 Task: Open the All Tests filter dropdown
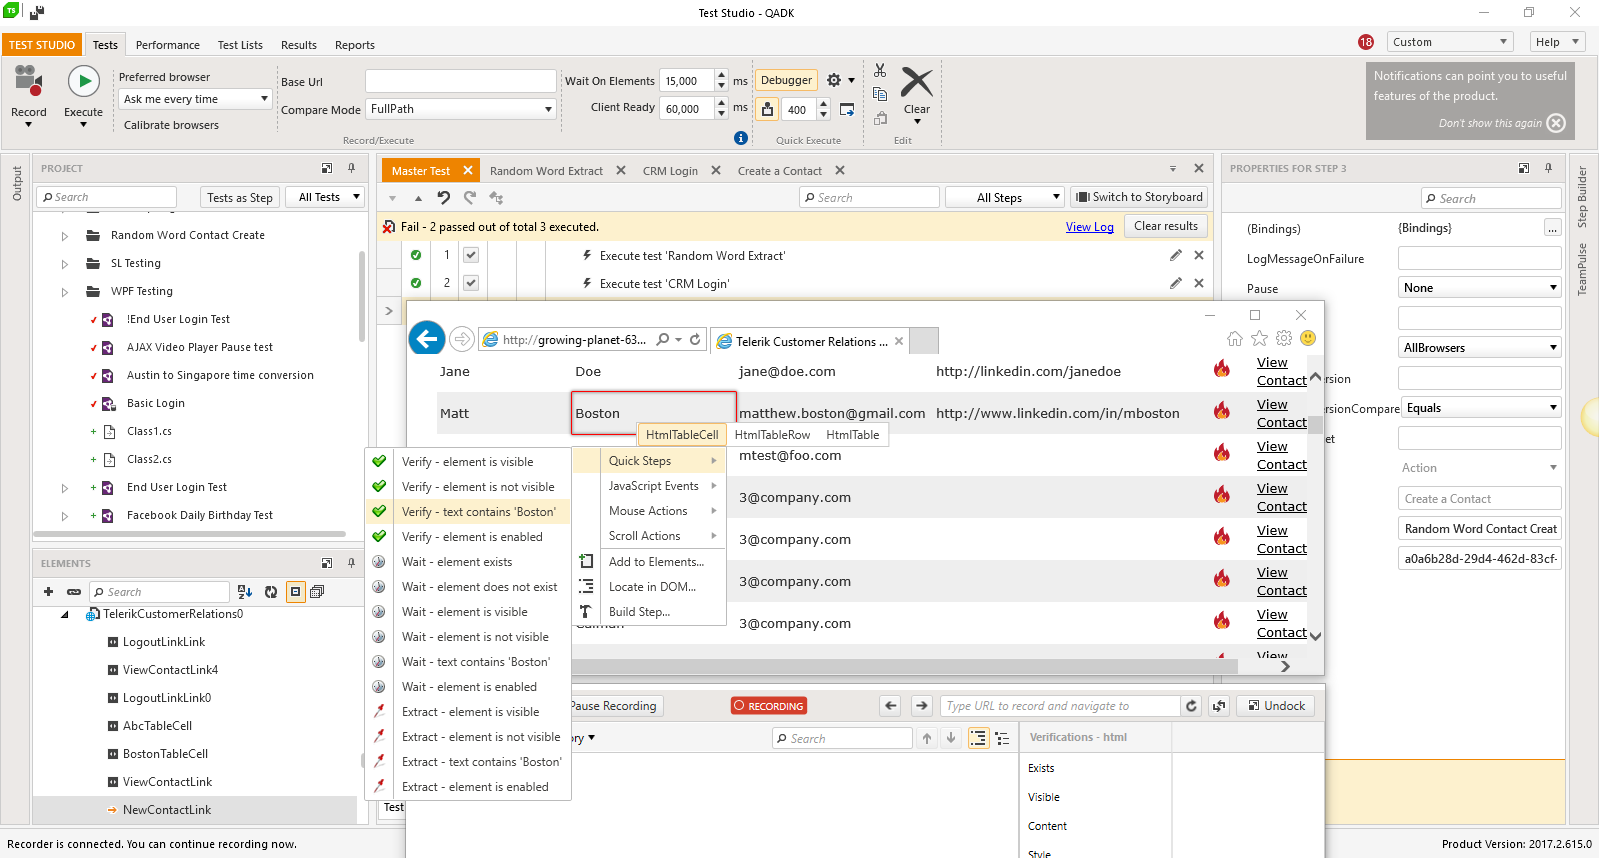325,197
